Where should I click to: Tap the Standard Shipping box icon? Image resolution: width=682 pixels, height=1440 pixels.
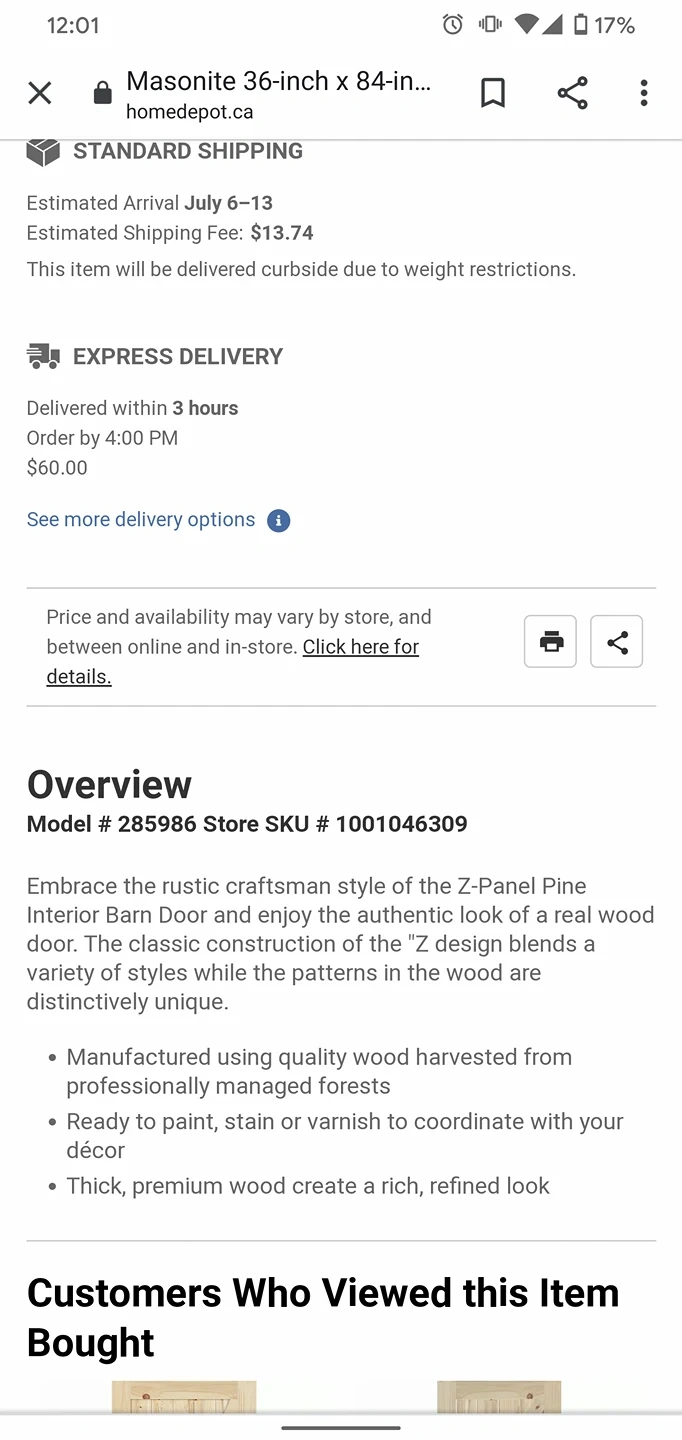click(43, 152)
